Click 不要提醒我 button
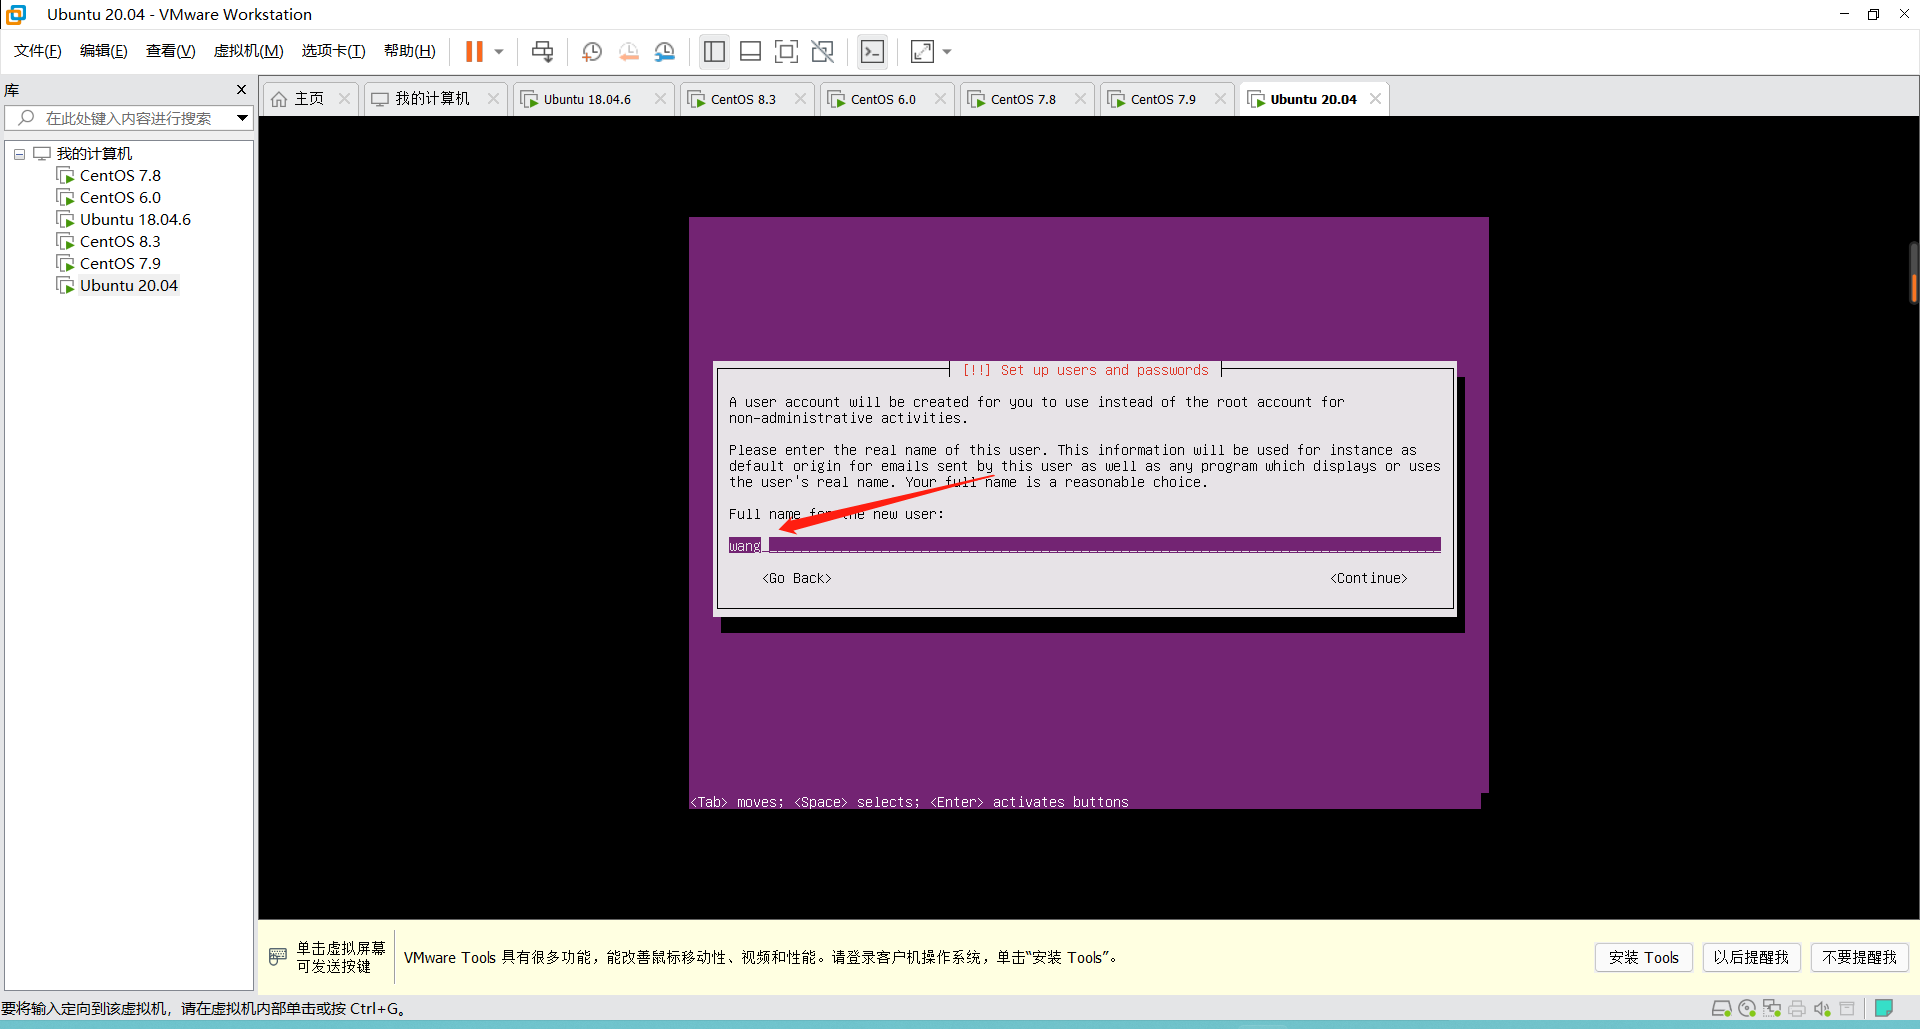Viewport: 1920px width, 1029px height. coord(1859,957)
